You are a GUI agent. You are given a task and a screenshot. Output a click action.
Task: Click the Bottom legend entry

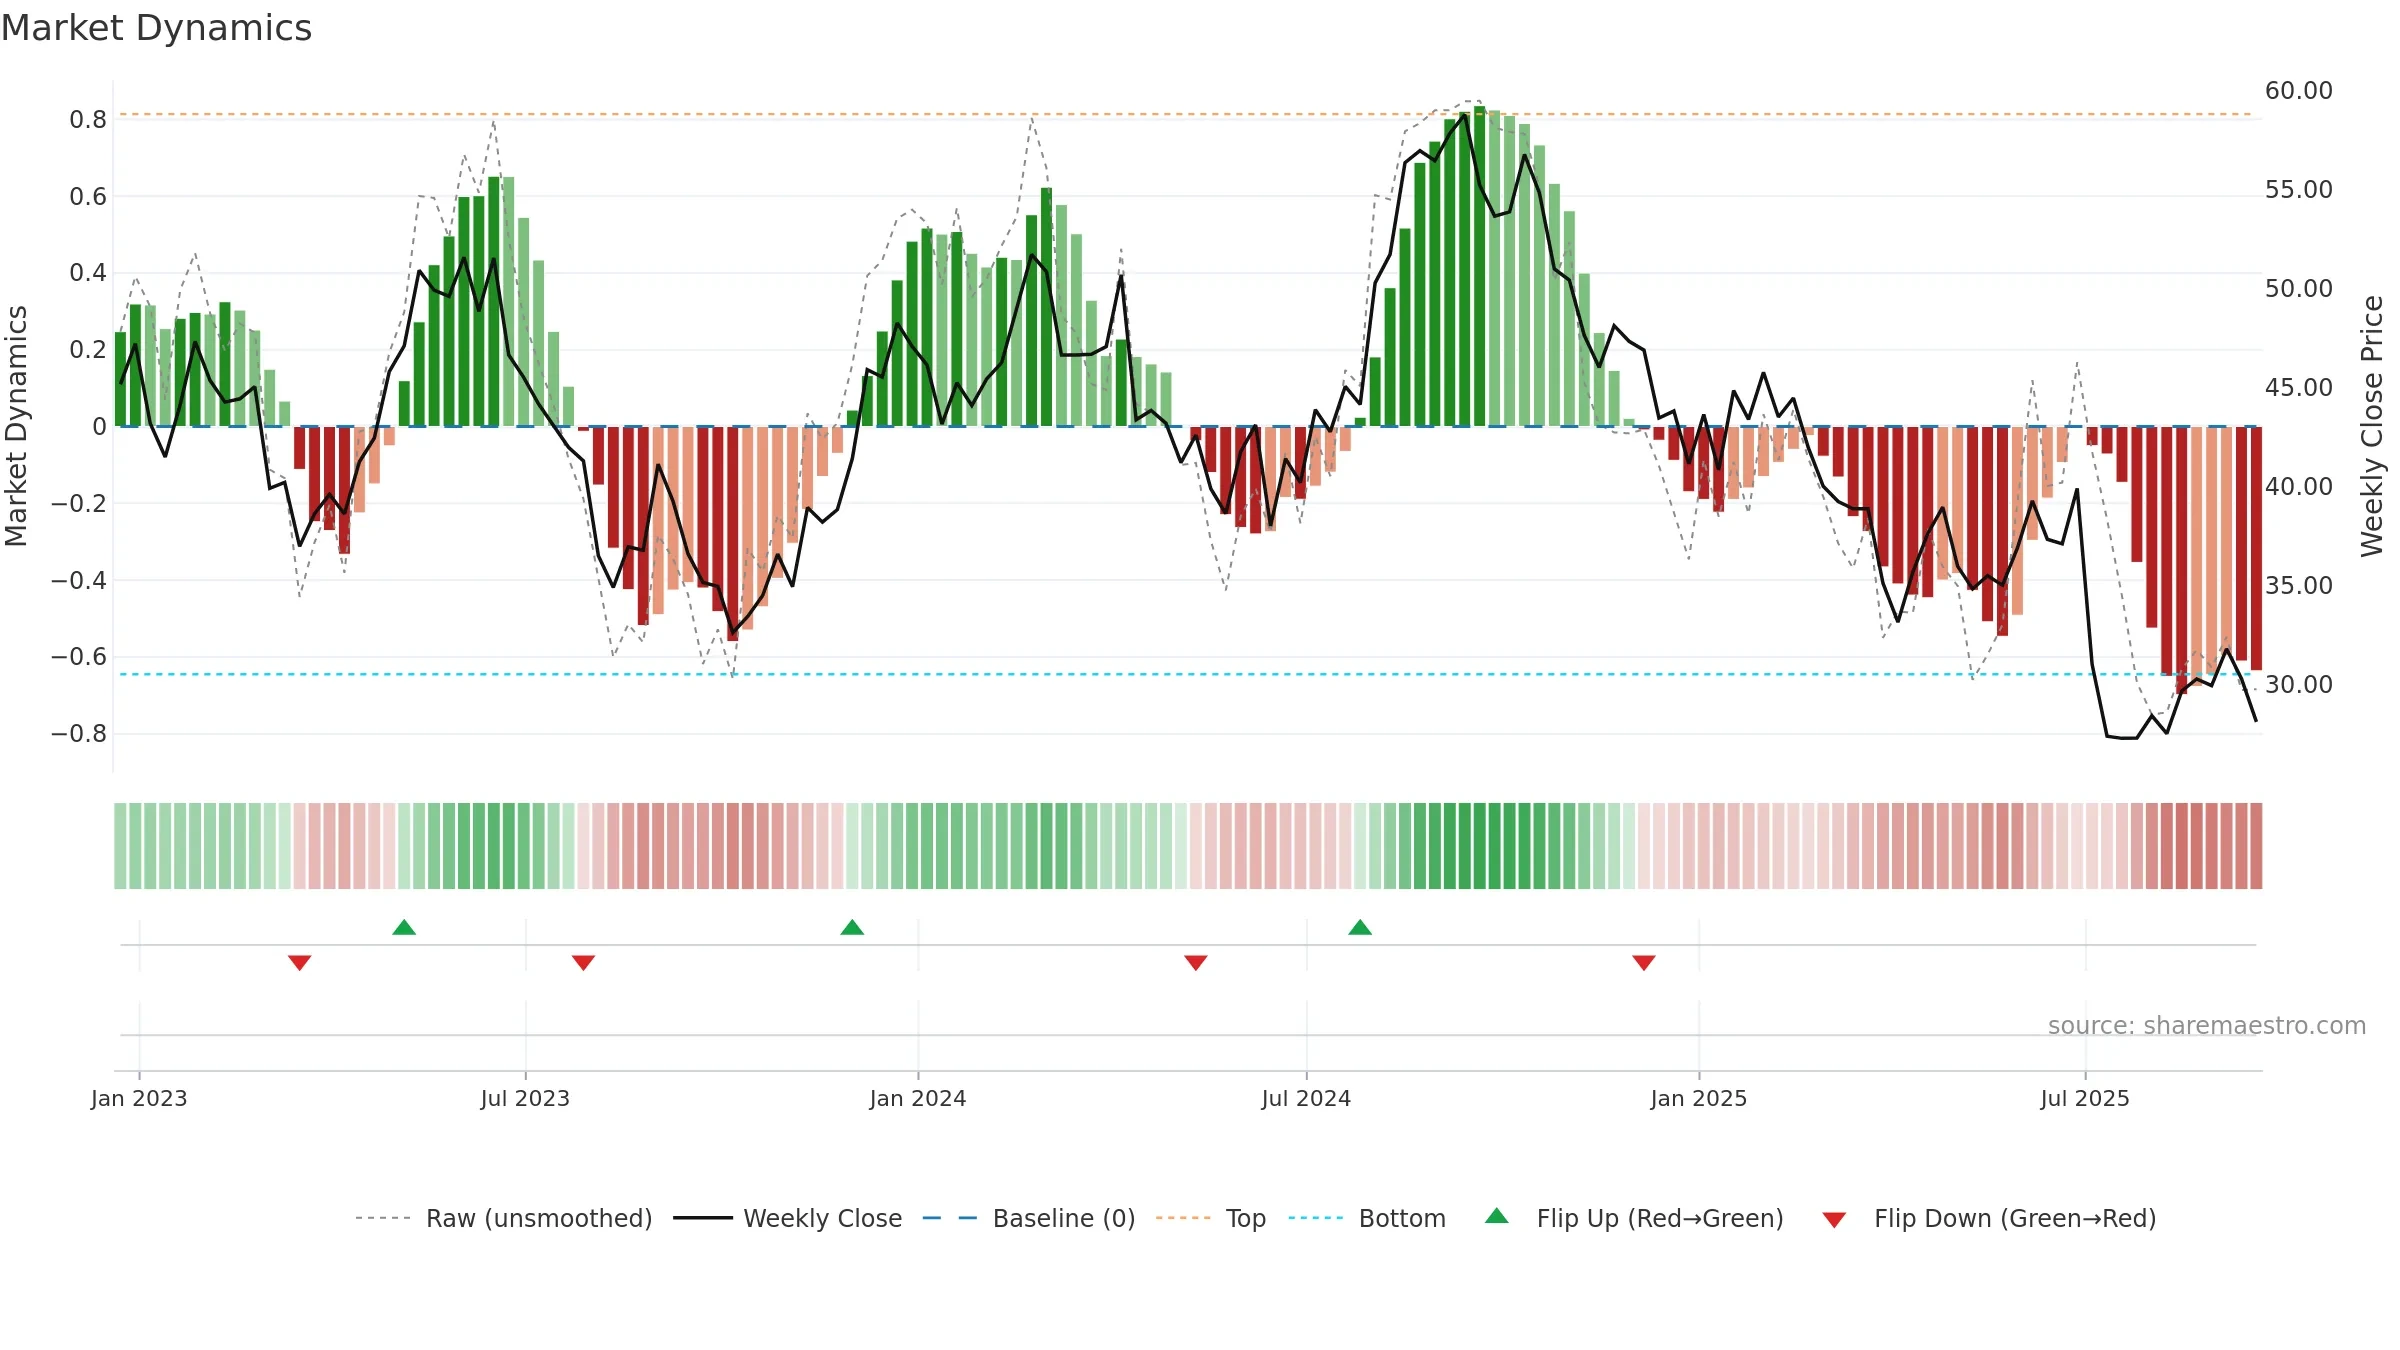pos(1367,1218)
